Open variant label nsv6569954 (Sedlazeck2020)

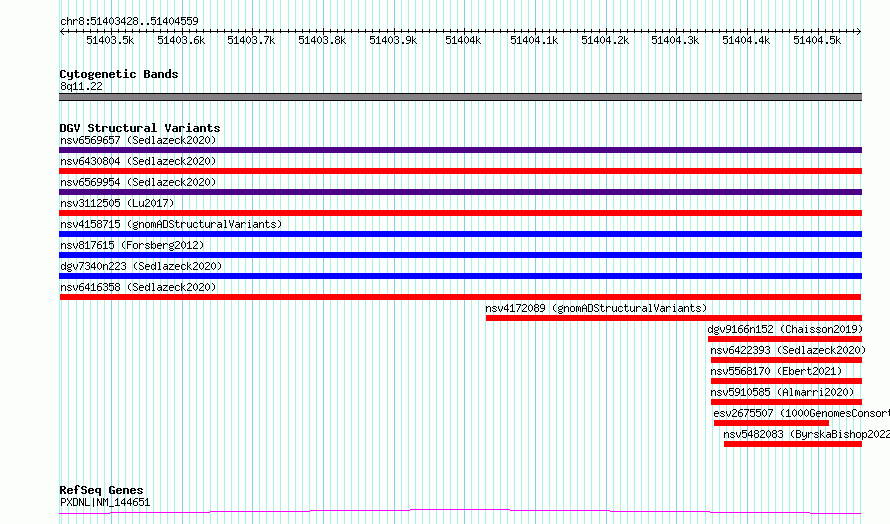[x=138, y=182]
